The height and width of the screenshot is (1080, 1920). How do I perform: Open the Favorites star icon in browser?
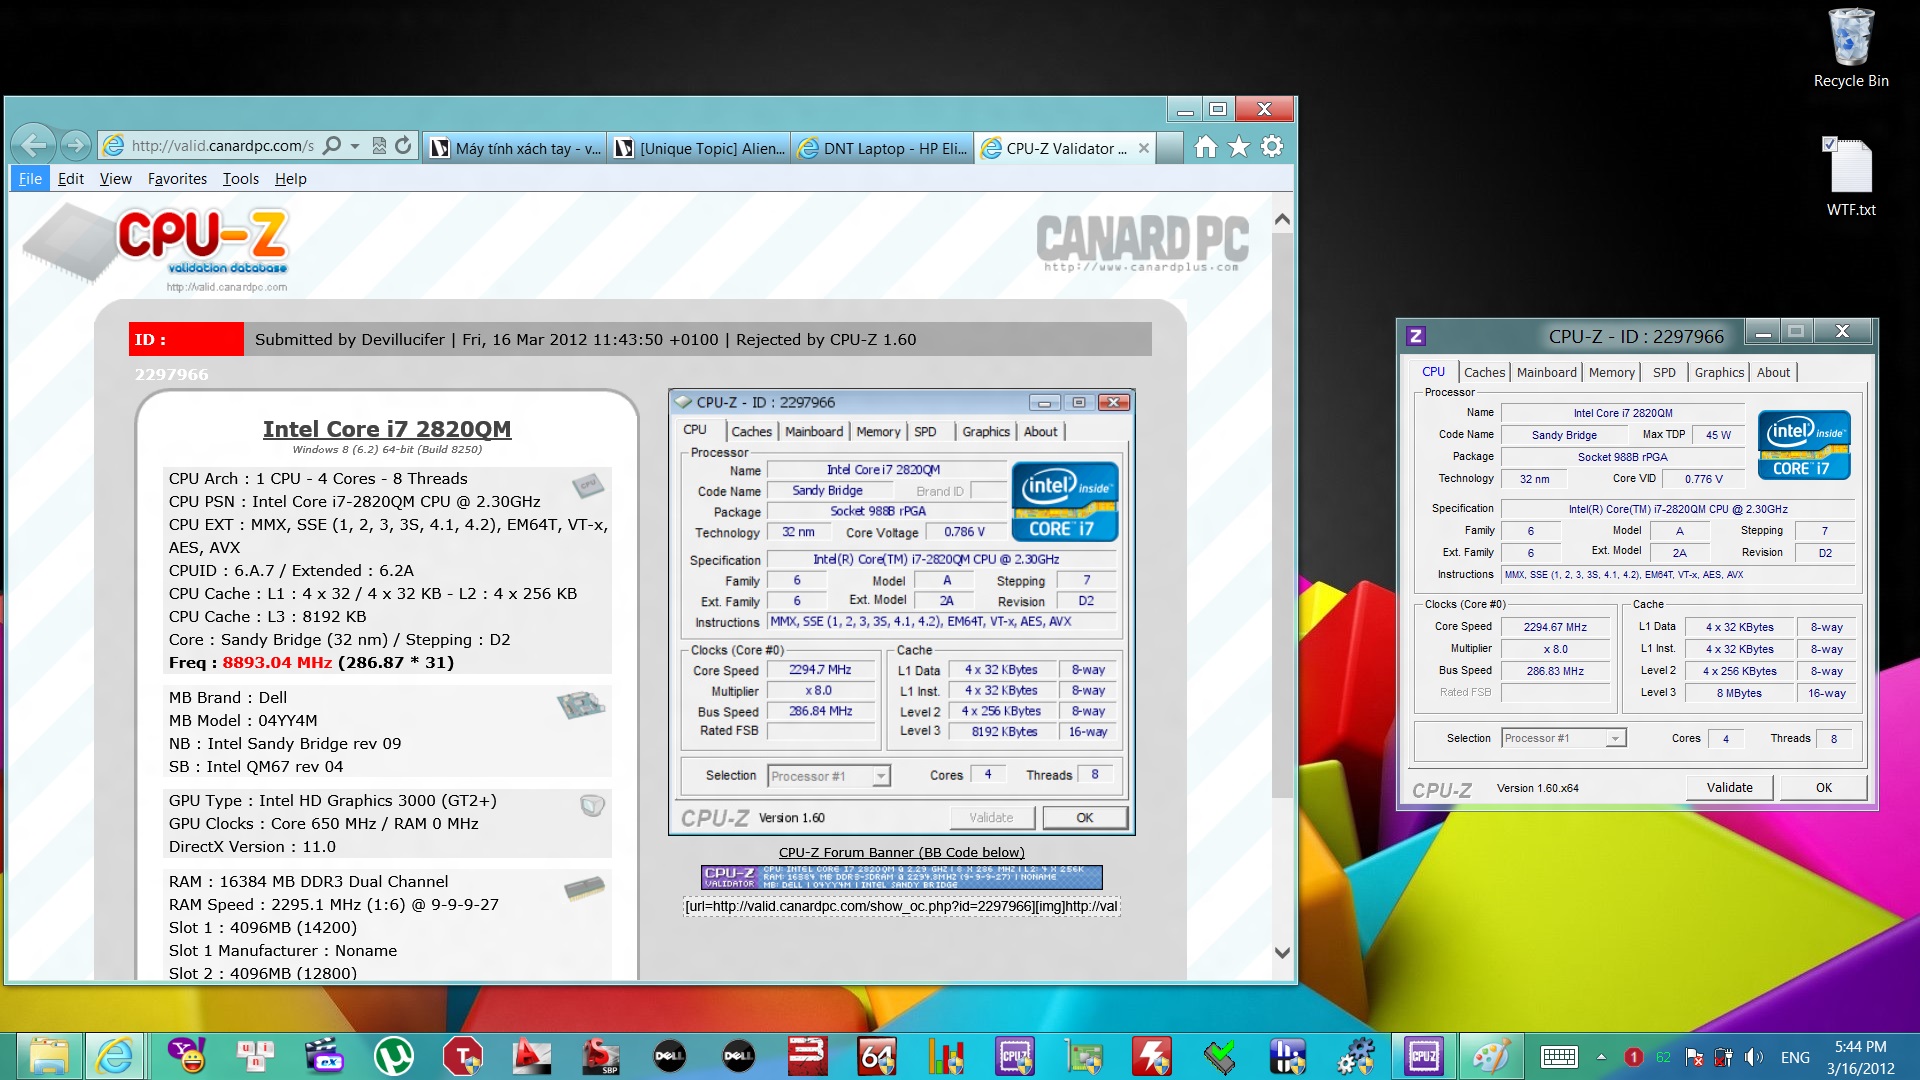click(x=1239, y=147)
